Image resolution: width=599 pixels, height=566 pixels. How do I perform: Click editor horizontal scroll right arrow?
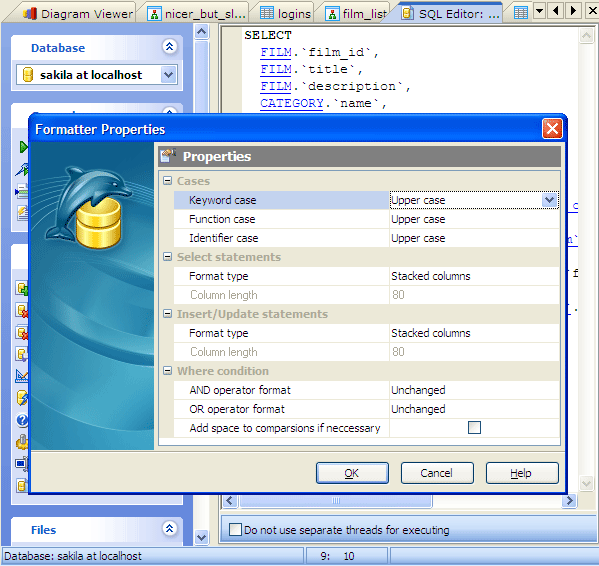click(569, 500)
